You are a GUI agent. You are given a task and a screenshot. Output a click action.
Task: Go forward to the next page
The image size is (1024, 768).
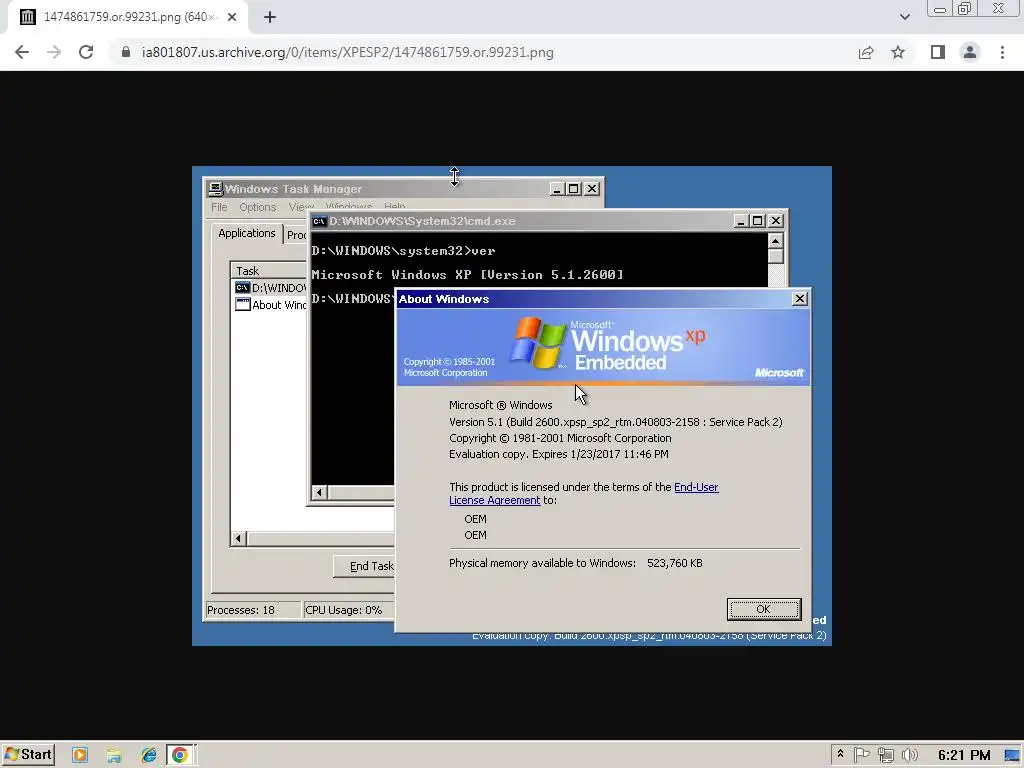click(x=54, y=52)
